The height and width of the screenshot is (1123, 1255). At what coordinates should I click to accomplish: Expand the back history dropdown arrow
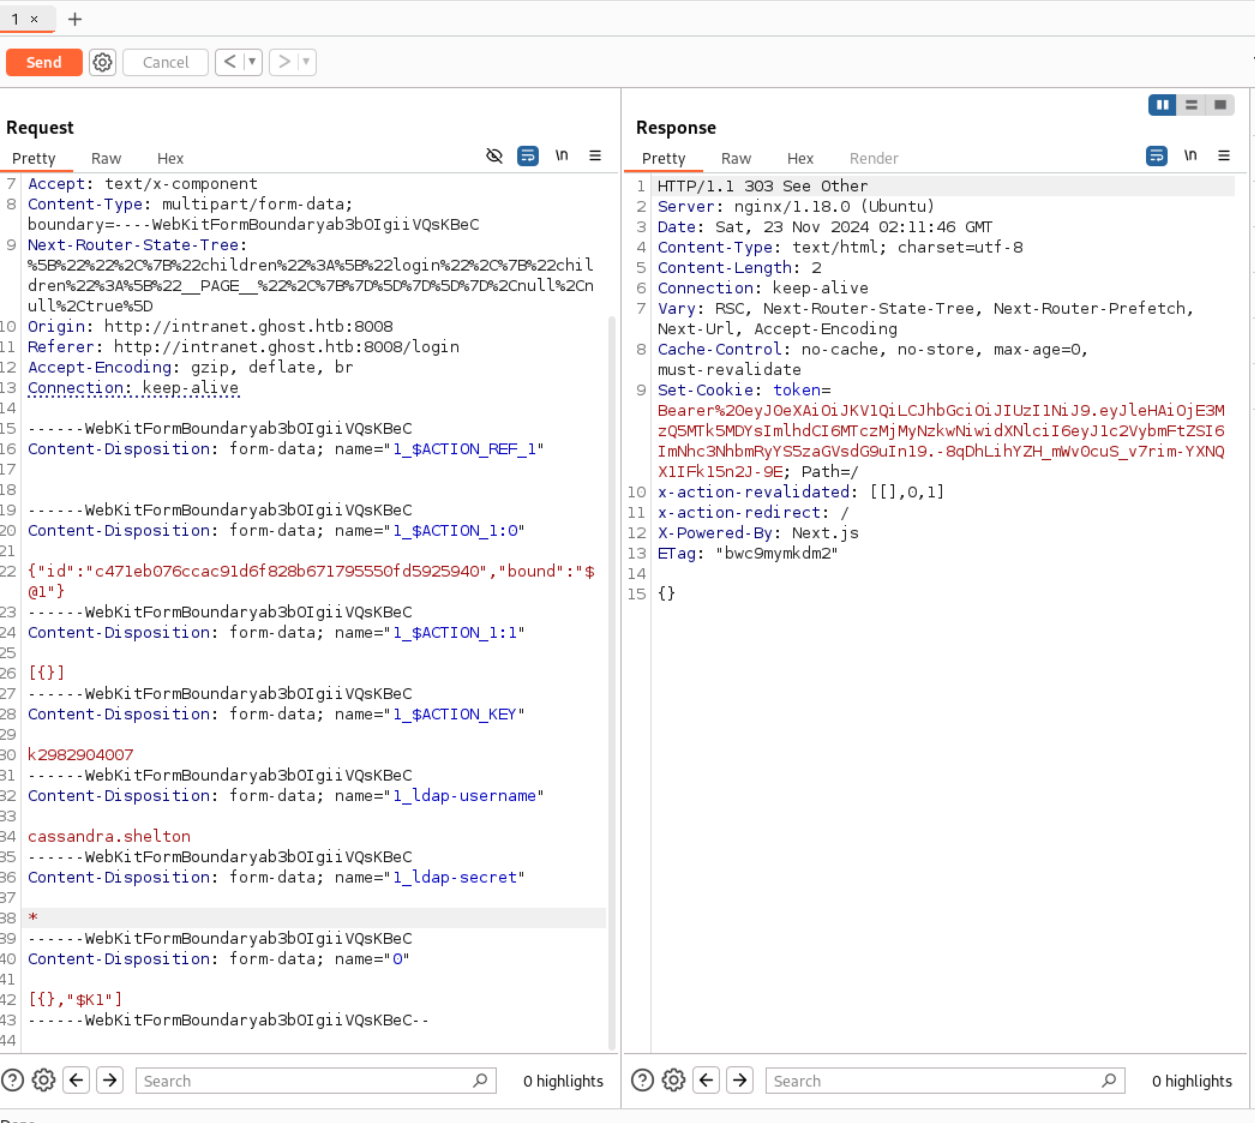pyautogui.click(x=252, y=62)
